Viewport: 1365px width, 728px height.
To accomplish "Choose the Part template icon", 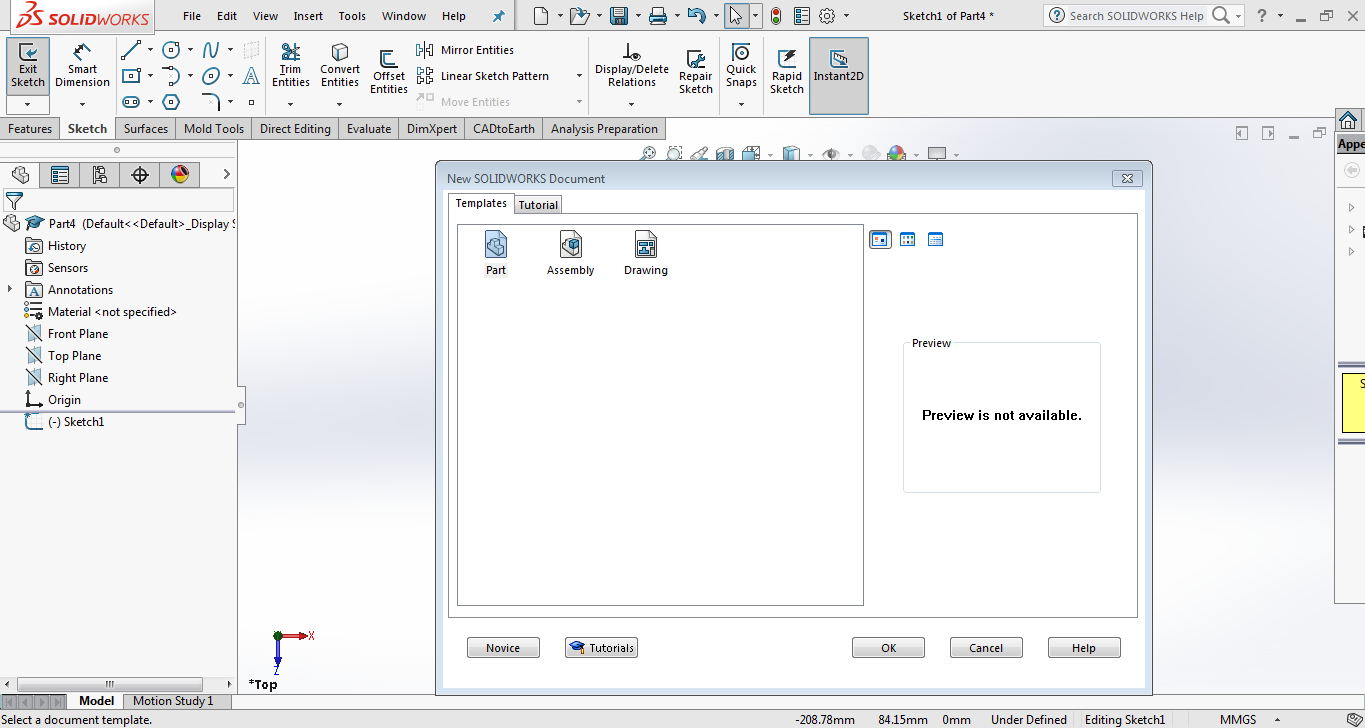I will (x=496, y=253).
